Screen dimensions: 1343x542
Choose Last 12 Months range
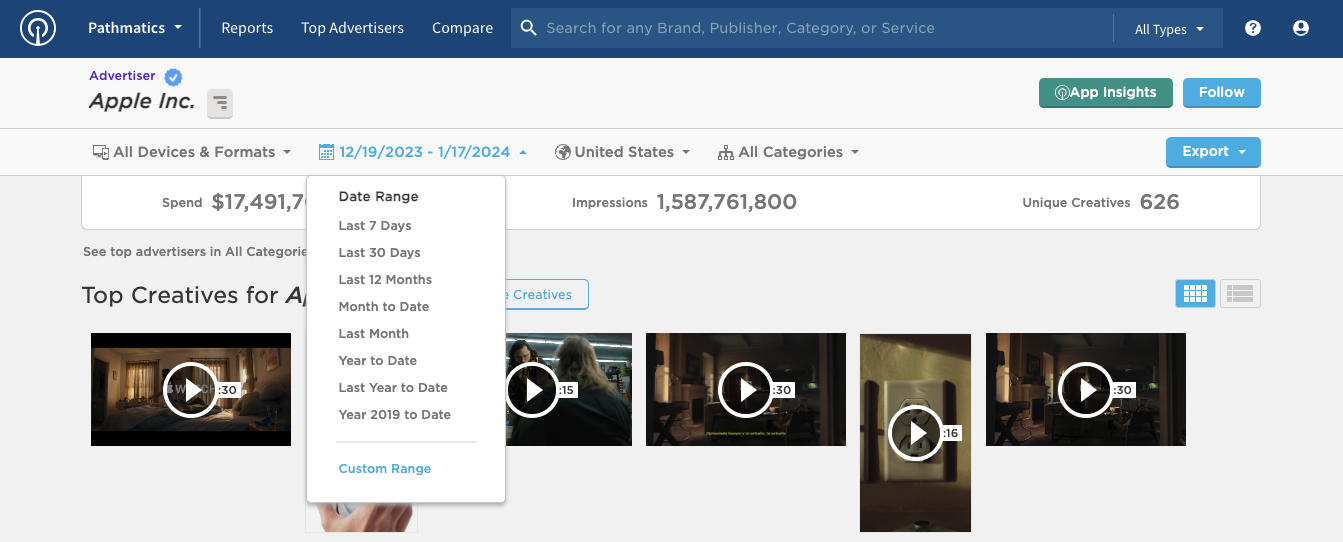coord(385,279)
